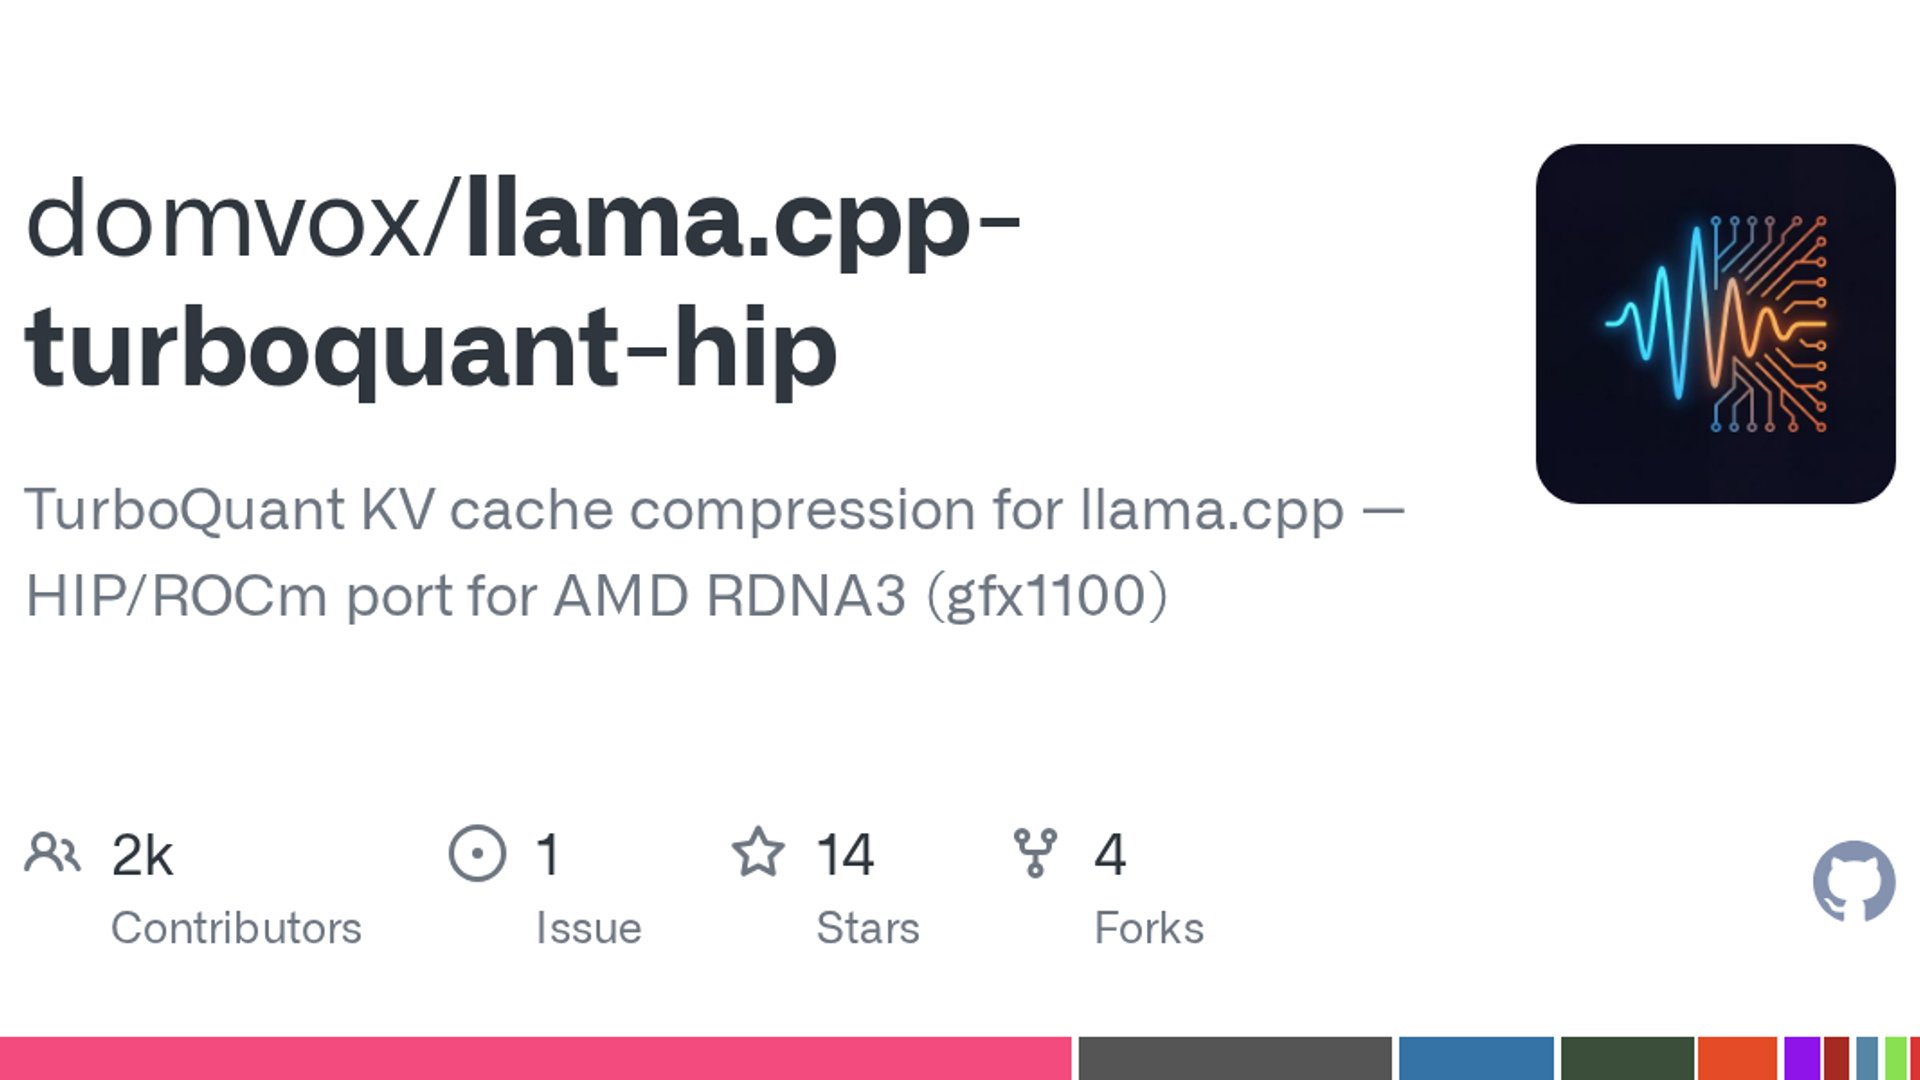Image resolution: width=1920 pixels, height=1080 pixels.
Task: Click the dark green language bar segment
Action: (x=1627, y=1058)
